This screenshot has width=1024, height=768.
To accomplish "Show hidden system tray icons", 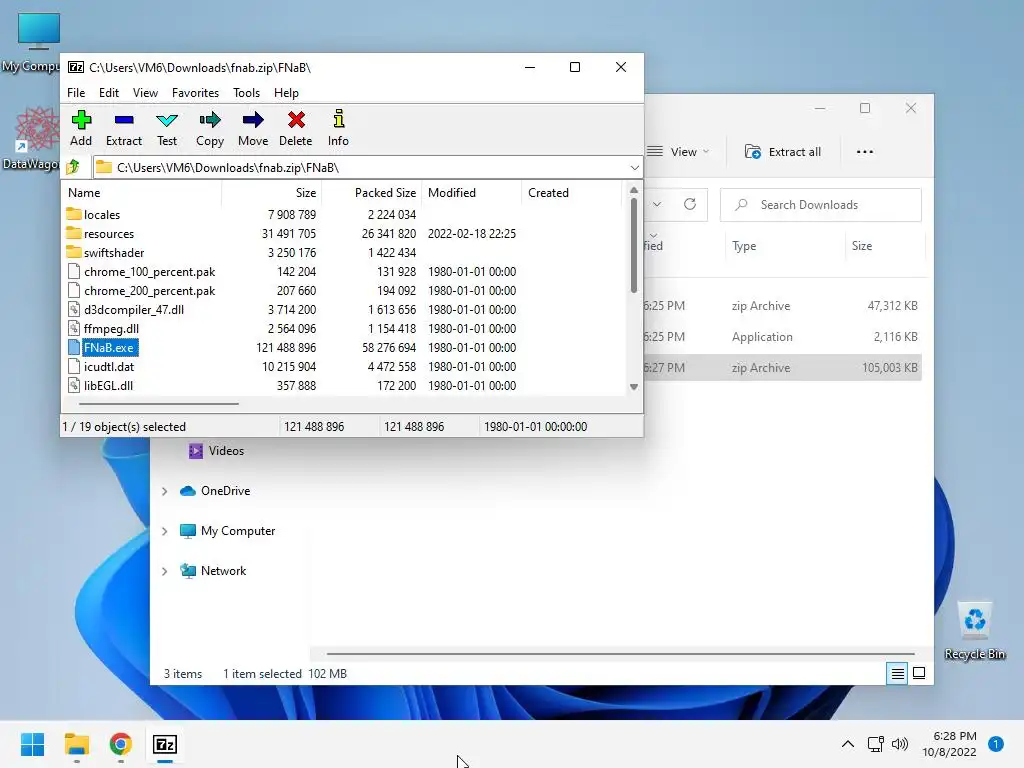I will click(x=848, y=744).
